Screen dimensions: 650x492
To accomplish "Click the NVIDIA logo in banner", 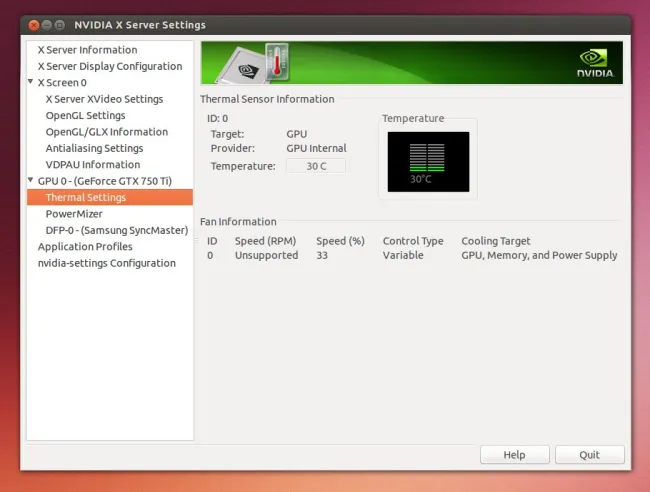I will (x=595, y=63).
